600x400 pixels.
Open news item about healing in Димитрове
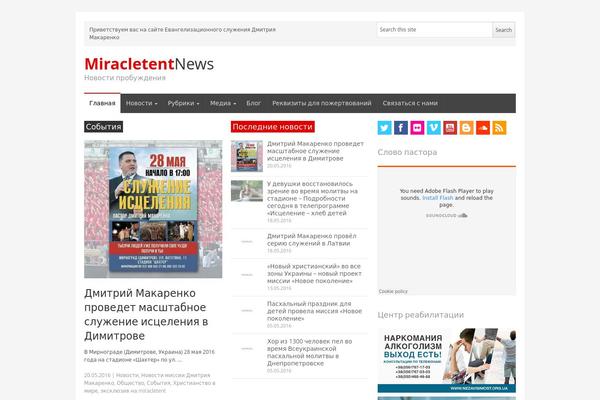[315, 151]
